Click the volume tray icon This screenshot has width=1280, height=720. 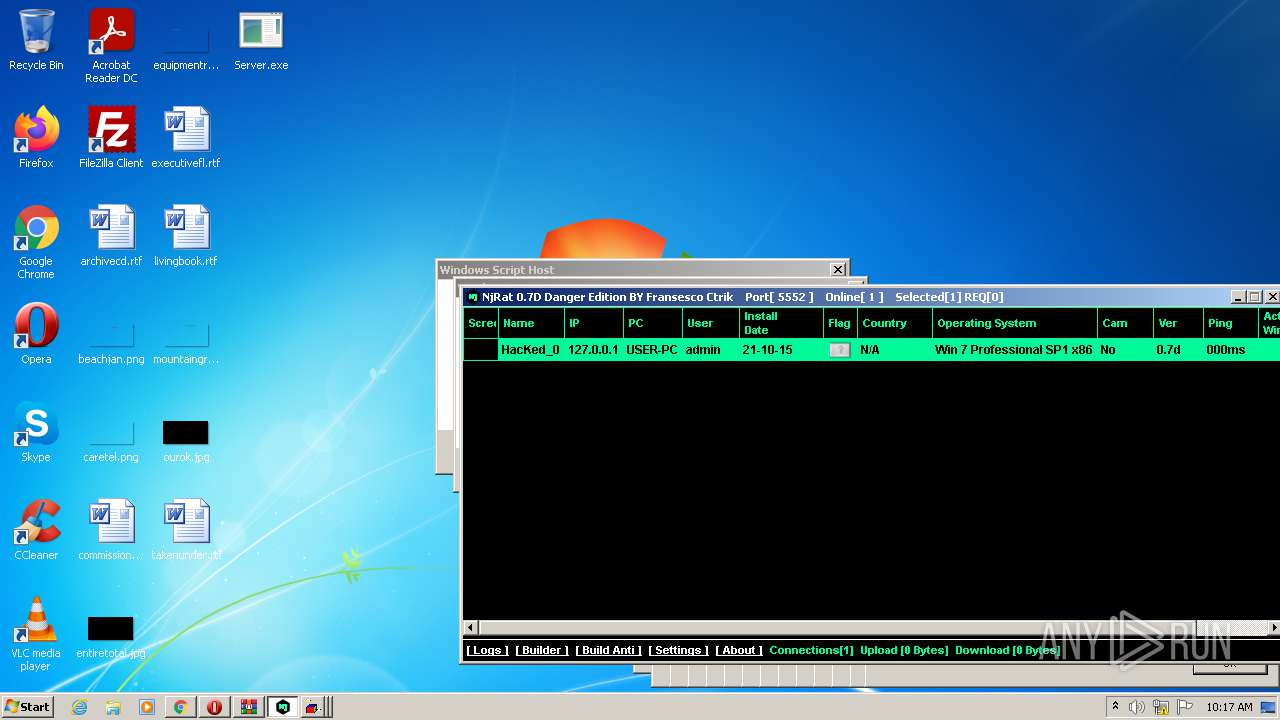(x=1136, y=707)
